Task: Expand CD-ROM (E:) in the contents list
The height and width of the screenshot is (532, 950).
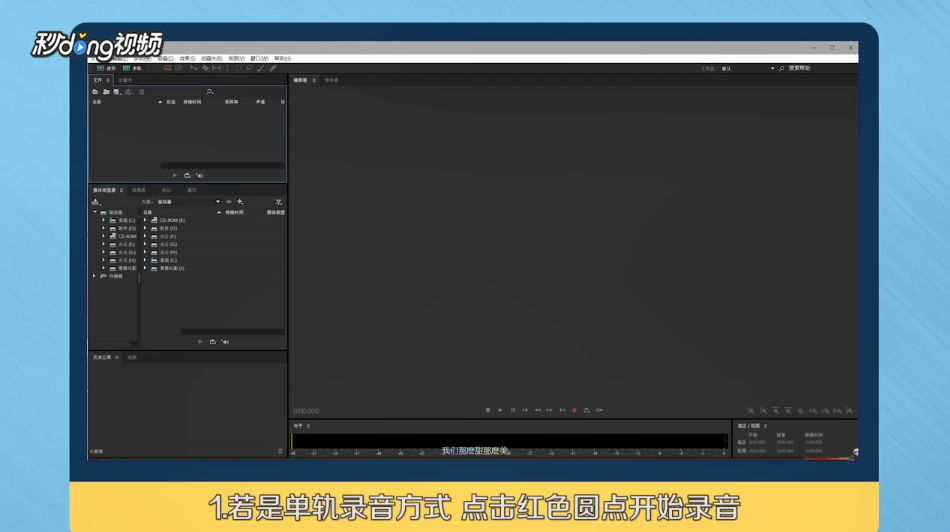Action: point(145,221)
